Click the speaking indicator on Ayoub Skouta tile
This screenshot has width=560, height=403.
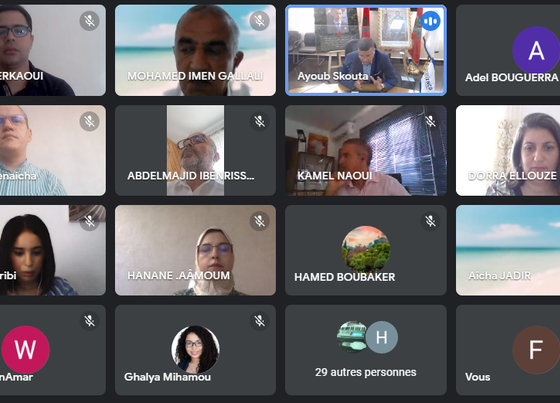pyautogui.click(x=430, y=21)
